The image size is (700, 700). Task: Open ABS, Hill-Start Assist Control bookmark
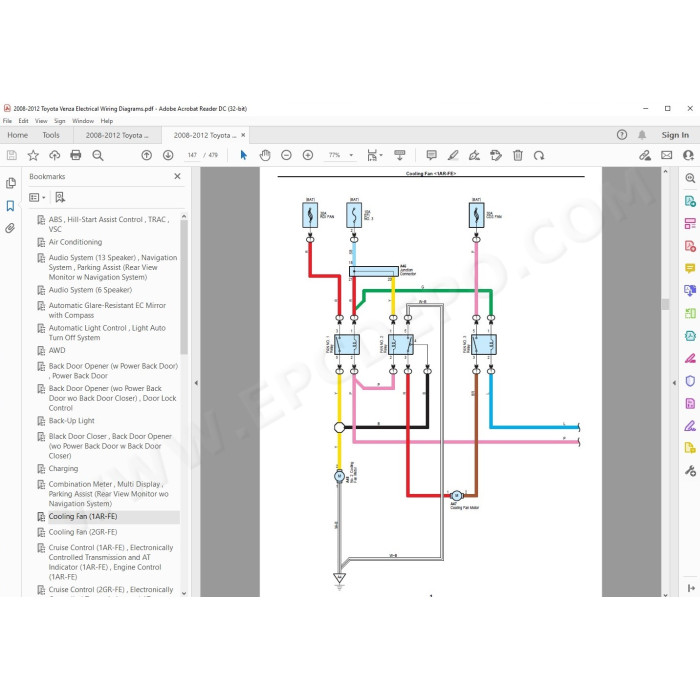109,224
